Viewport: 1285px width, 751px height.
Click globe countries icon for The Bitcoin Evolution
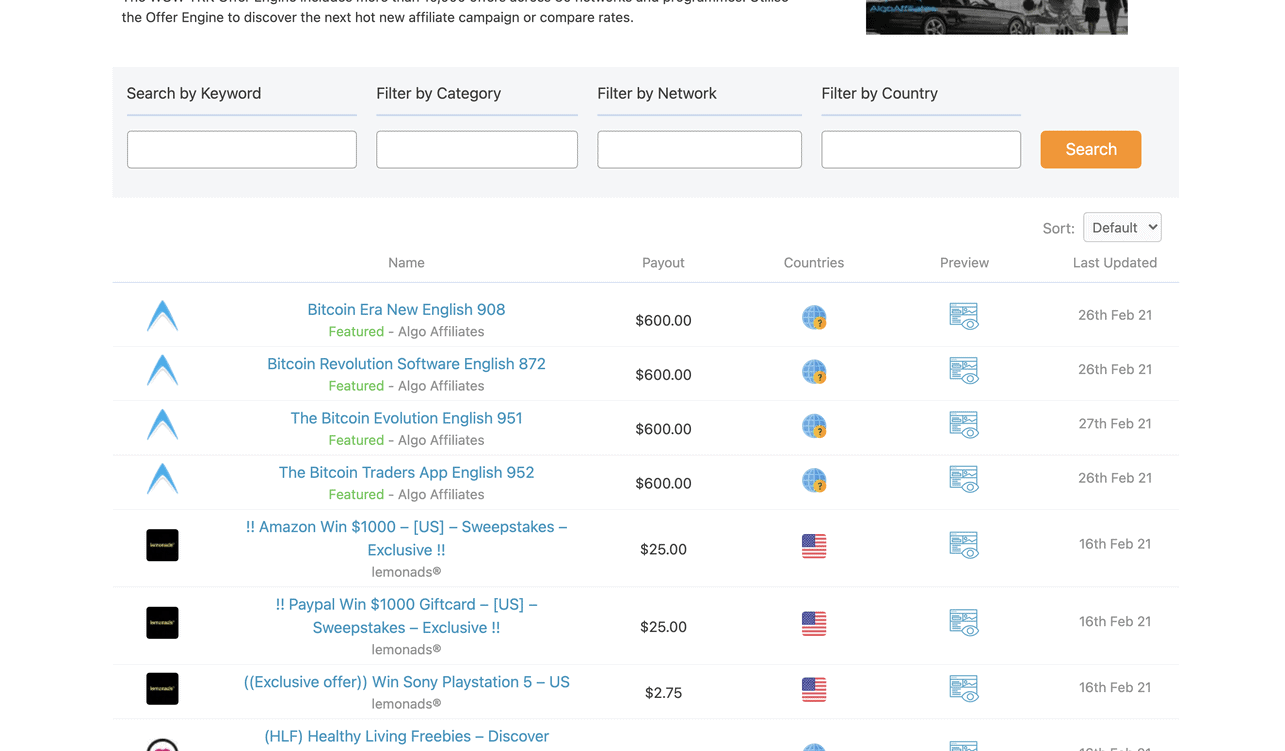point(814,426)
